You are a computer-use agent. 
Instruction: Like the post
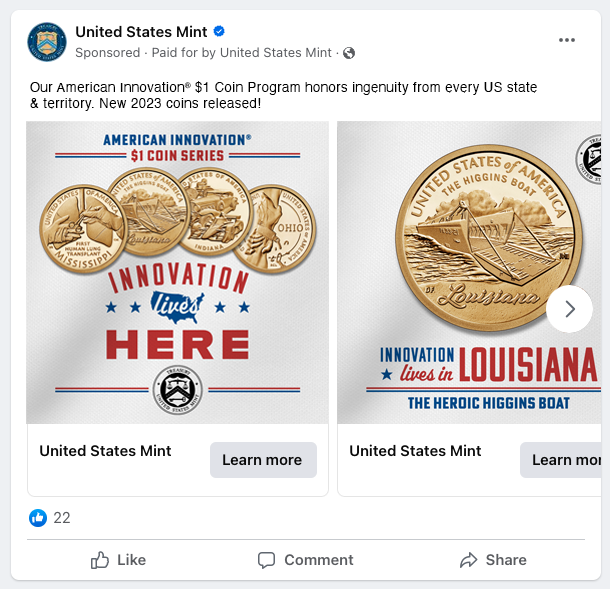click(118, 560)
